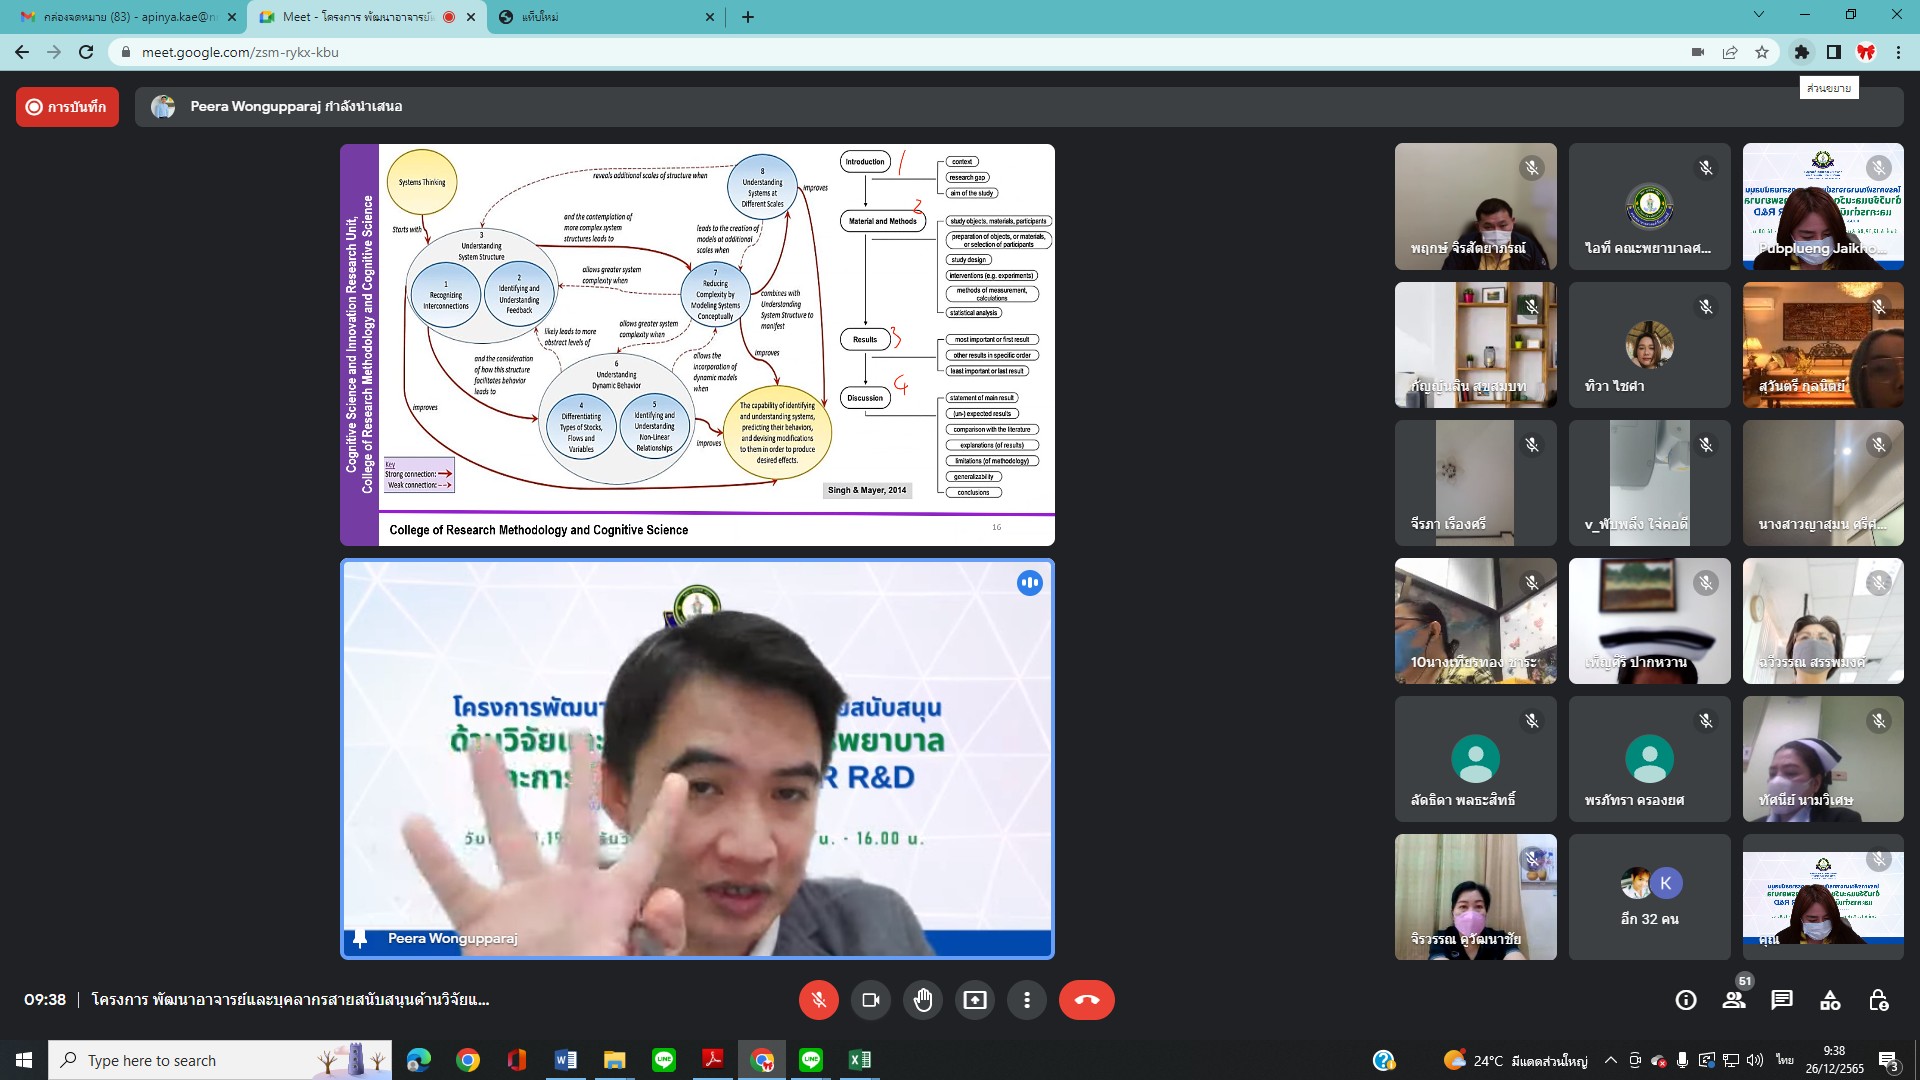
Task: Open Windows notification center
Action: 1889,1061
